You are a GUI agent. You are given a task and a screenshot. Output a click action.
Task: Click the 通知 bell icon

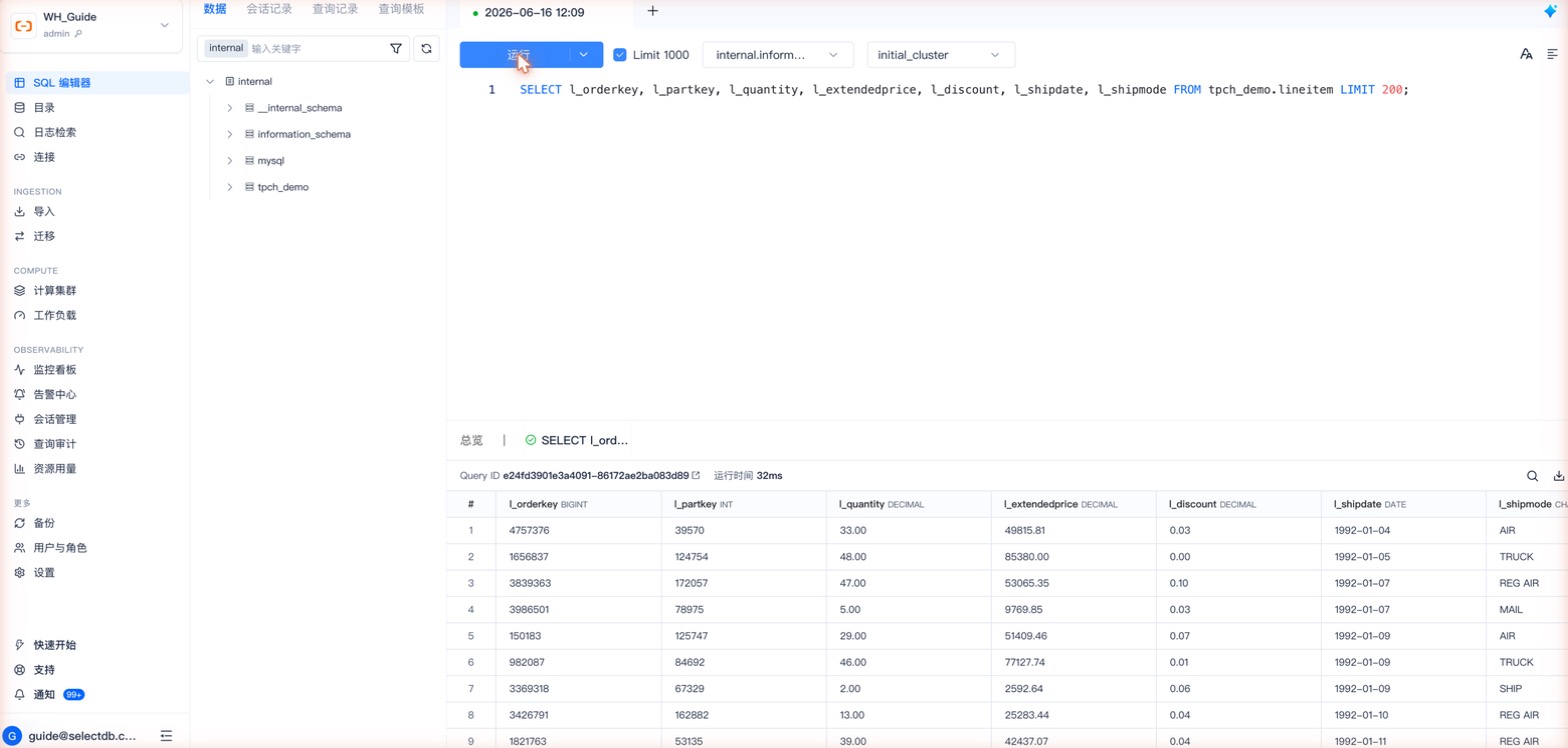click(x=20, y=694)
